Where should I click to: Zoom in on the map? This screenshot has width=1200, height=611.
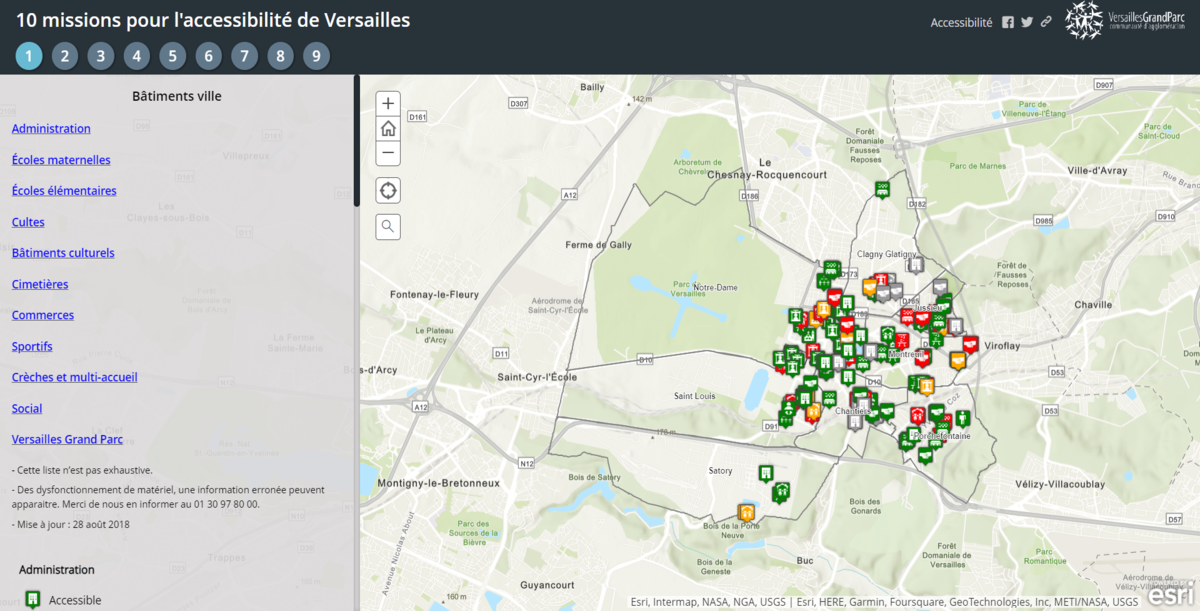click(x=388, y=103)
